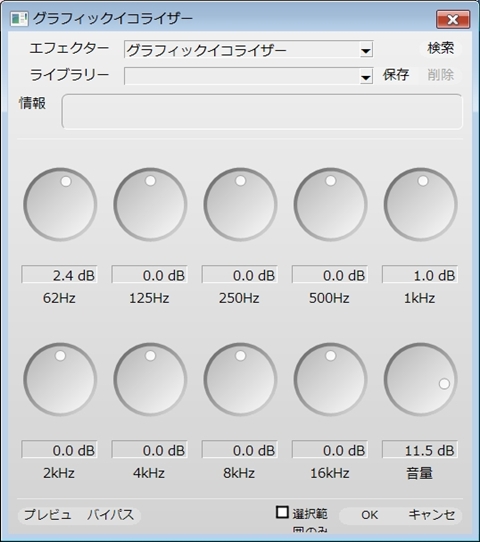Open the エフェクター combo box
The image size is (480, 542).
tap(248, 50)
